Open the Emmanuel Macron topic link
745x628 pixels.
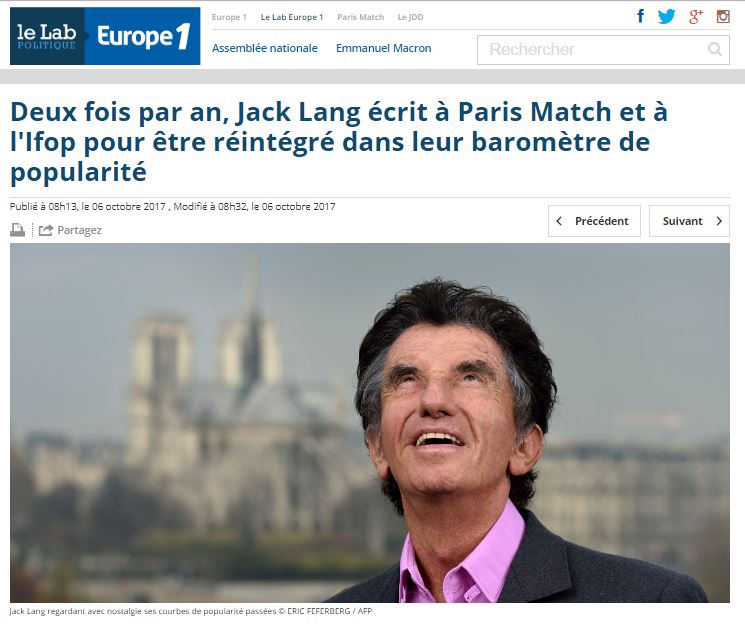click(383, 48)
